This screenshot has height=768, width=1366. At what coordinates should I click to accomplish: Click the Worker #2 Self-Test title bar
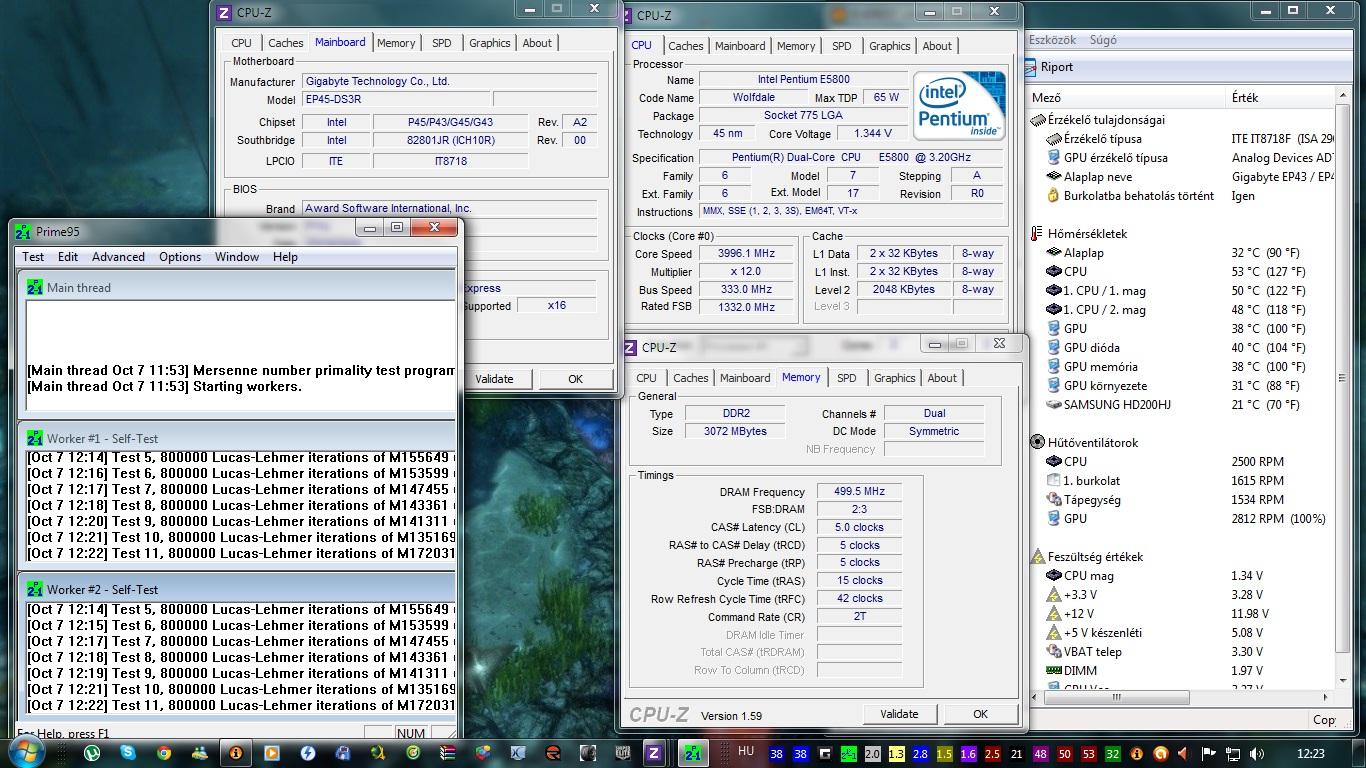(x=238, y=589)
